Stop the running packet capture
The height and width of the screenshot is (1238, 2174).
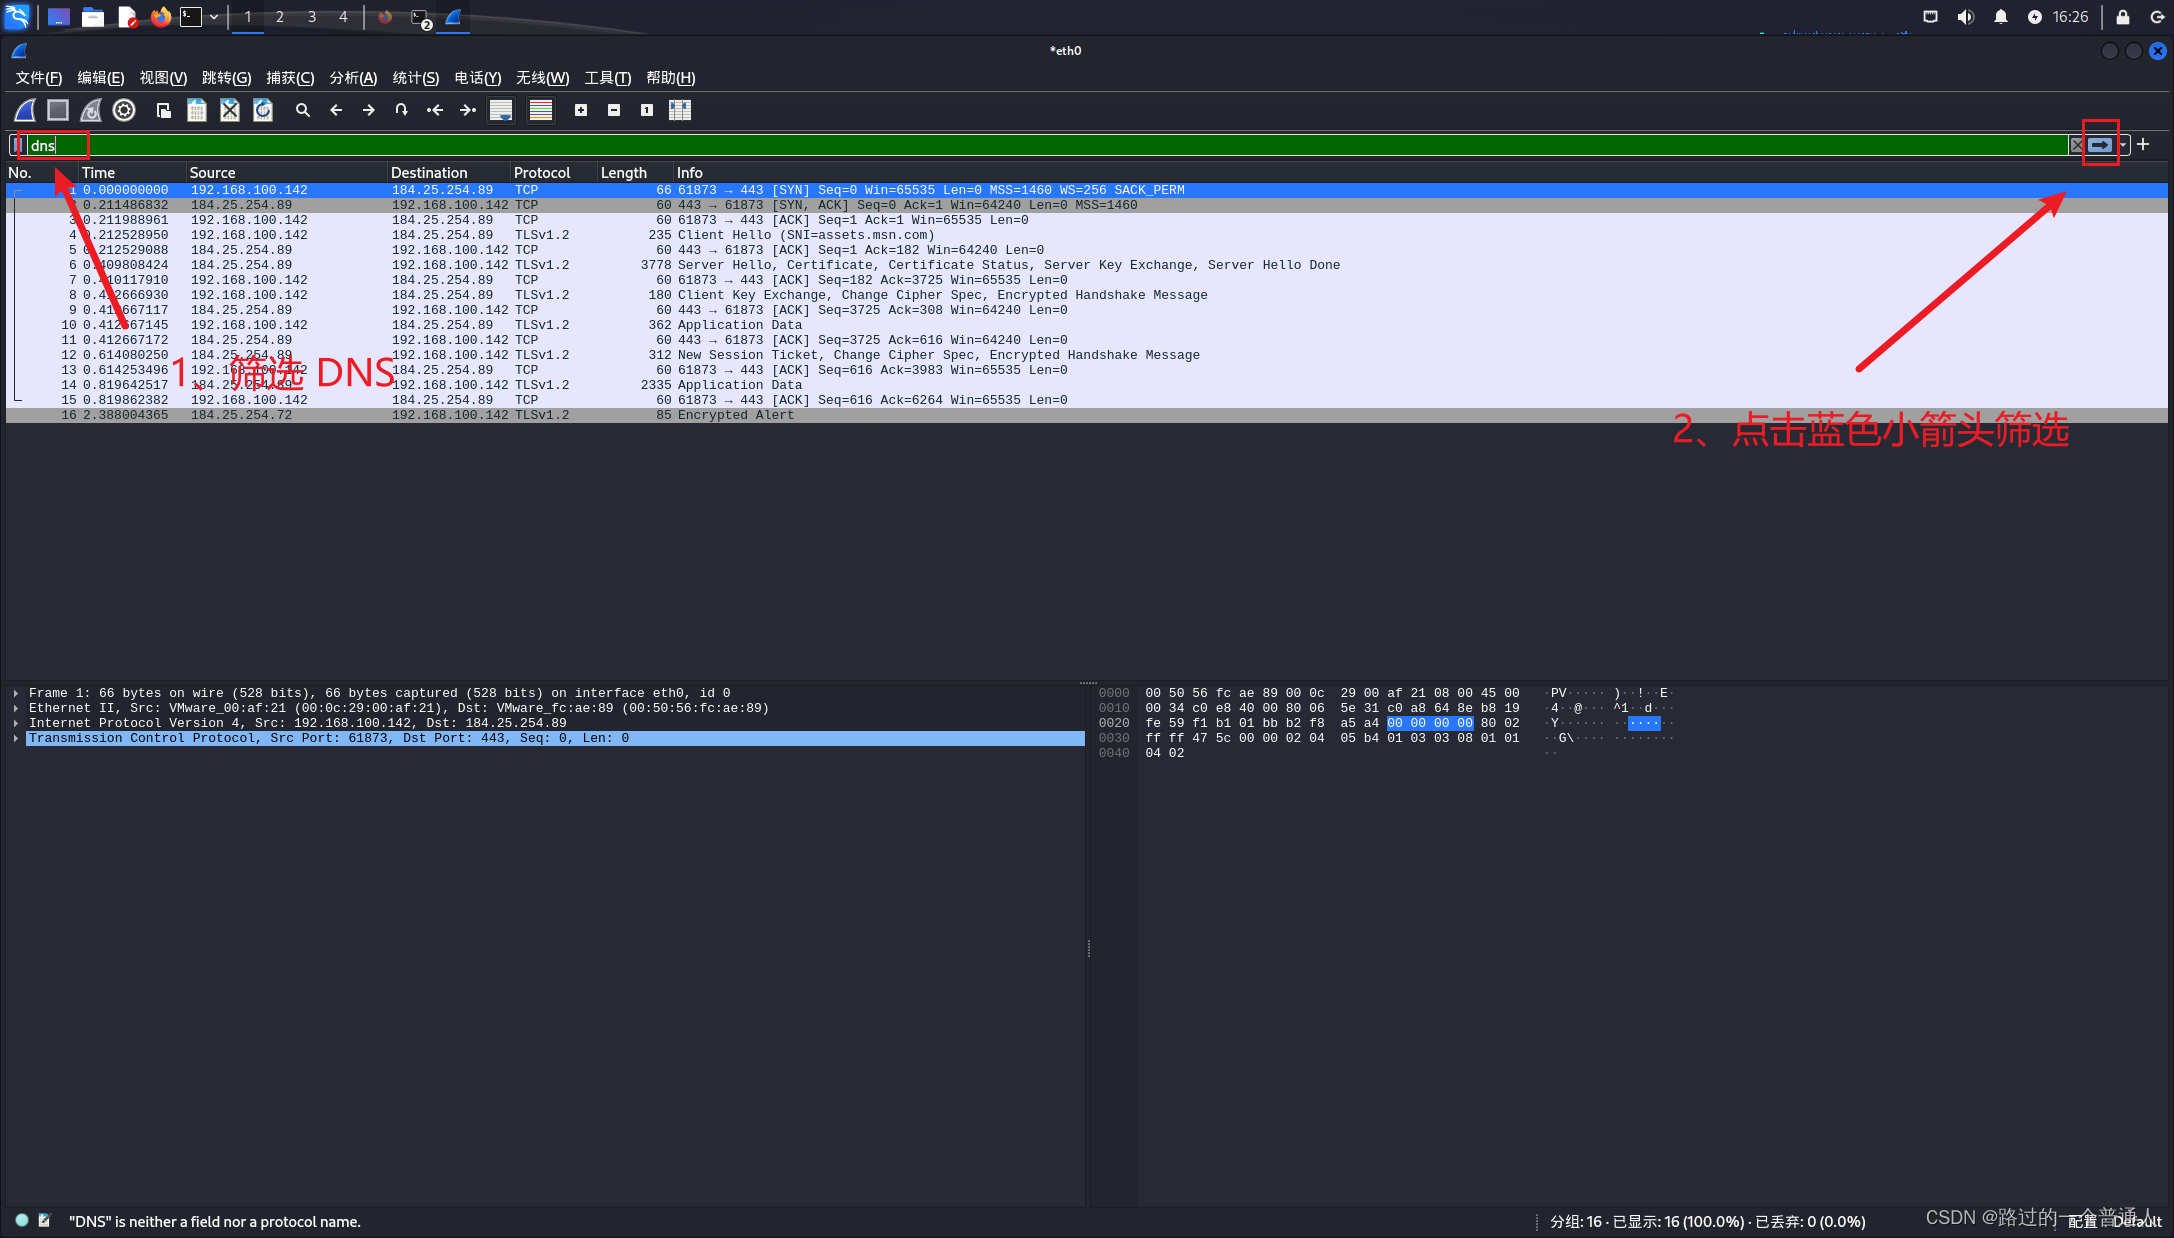[x=58, y=110]
